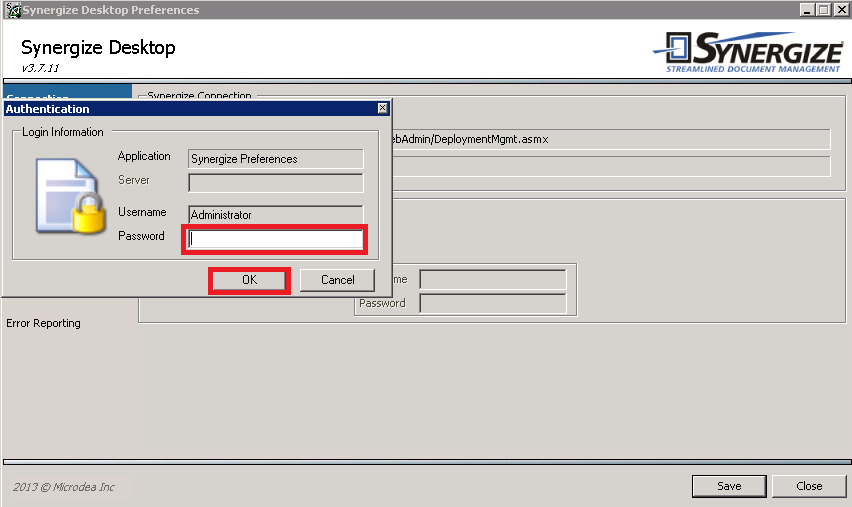The image size is (852, 507).
Task: Click the Synergize logo
Action: tap(748, 52)
